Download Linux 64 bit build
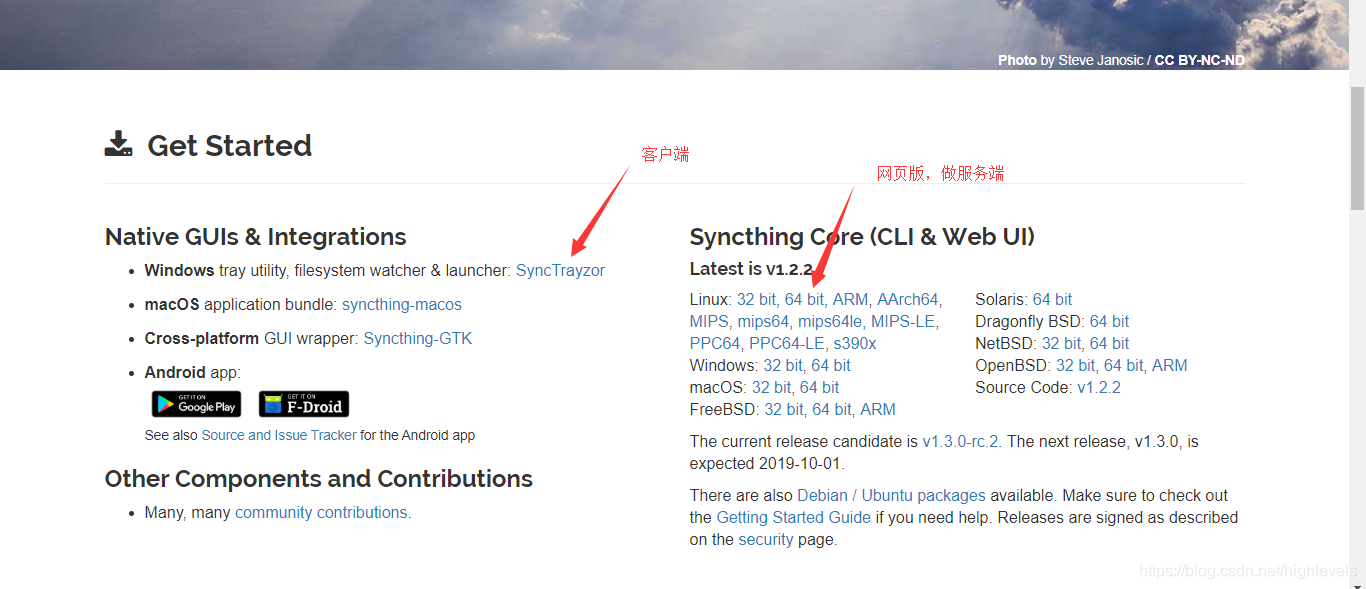 coord(804,299)
